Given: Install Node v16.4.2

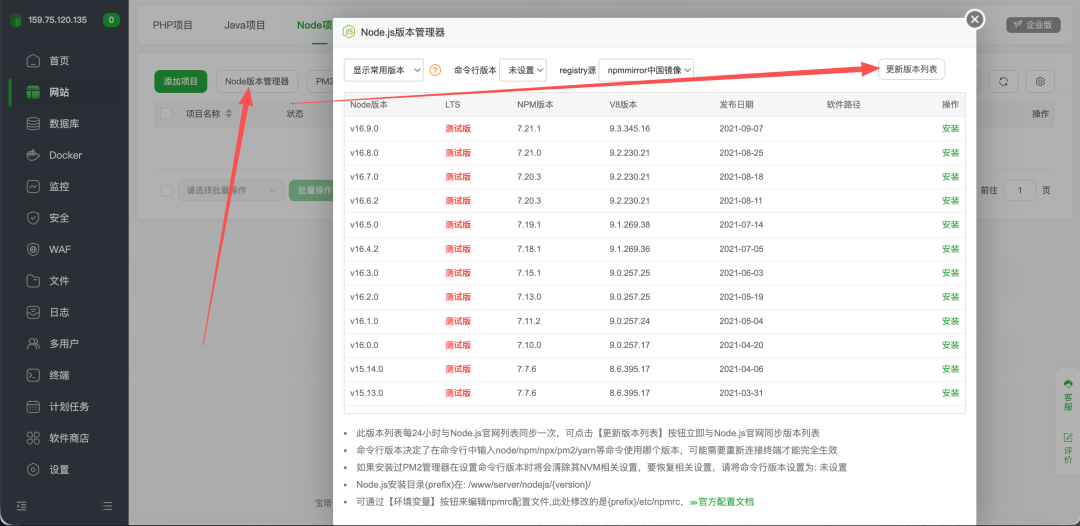Looking at the screenshot, I should tap(951, 249).
